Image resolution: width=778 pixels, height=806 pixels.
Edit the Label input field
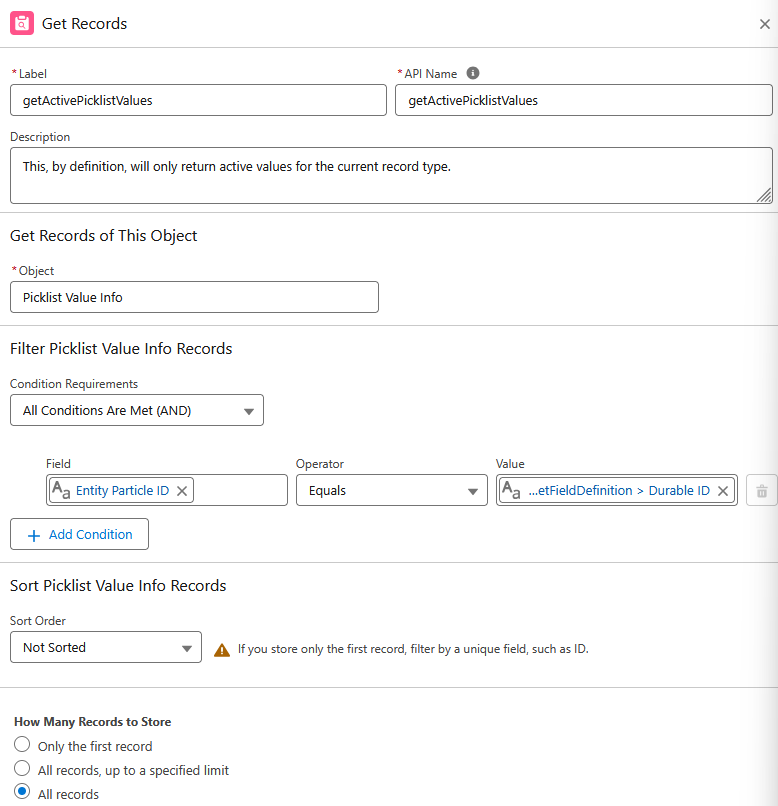198,100
